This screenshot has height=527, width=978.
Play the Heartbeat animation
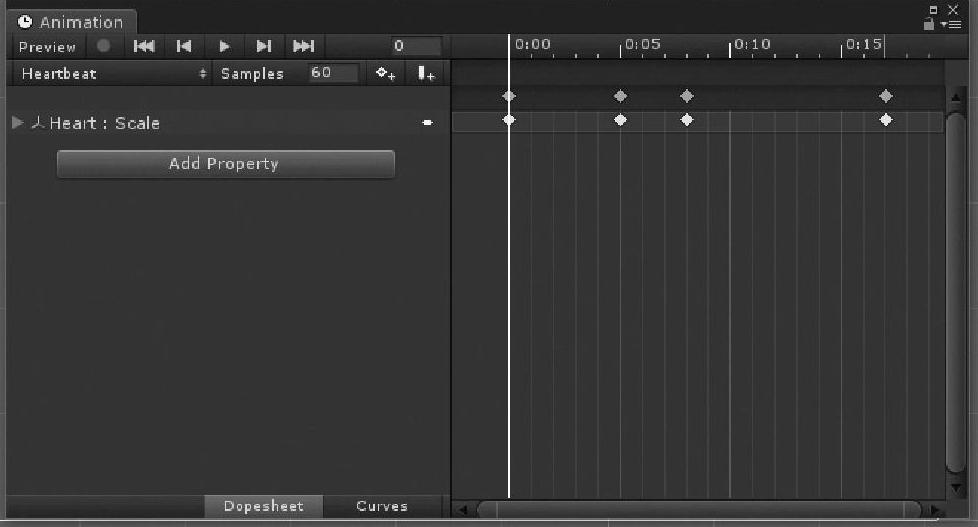[225, 46]
